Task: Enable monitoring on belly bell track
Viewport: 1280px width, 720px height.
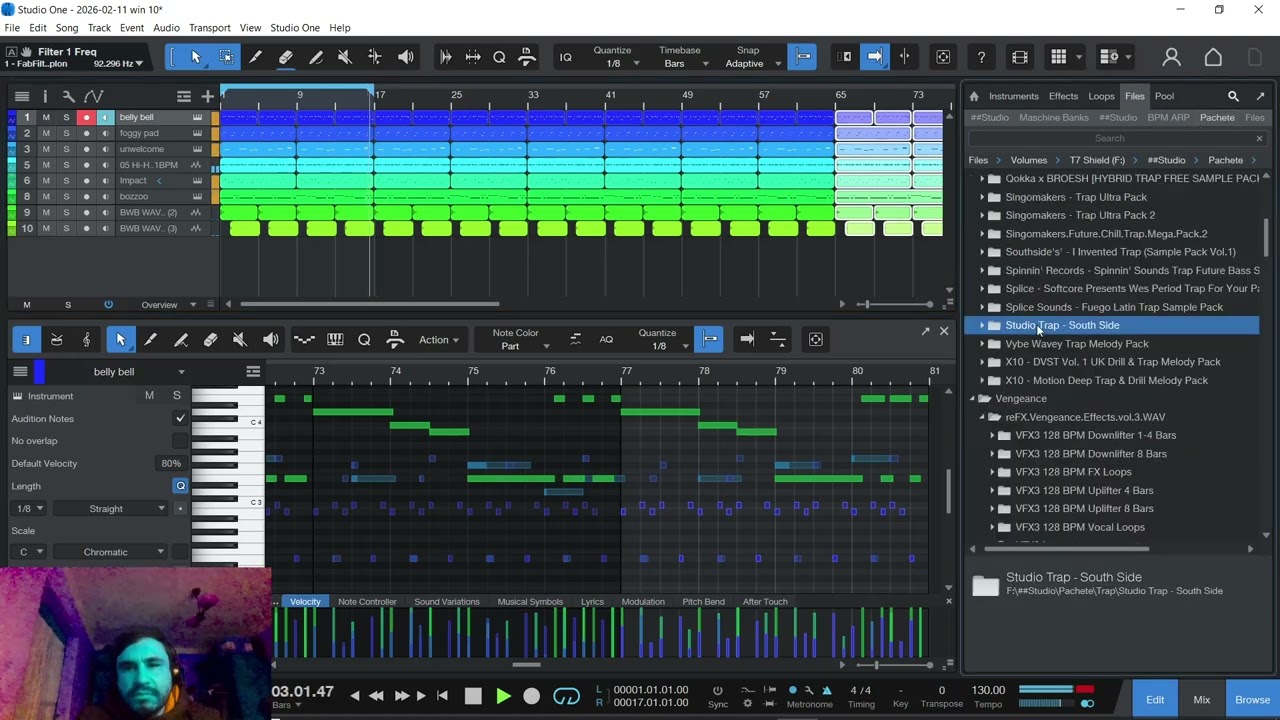Action: tap(105, 117)
